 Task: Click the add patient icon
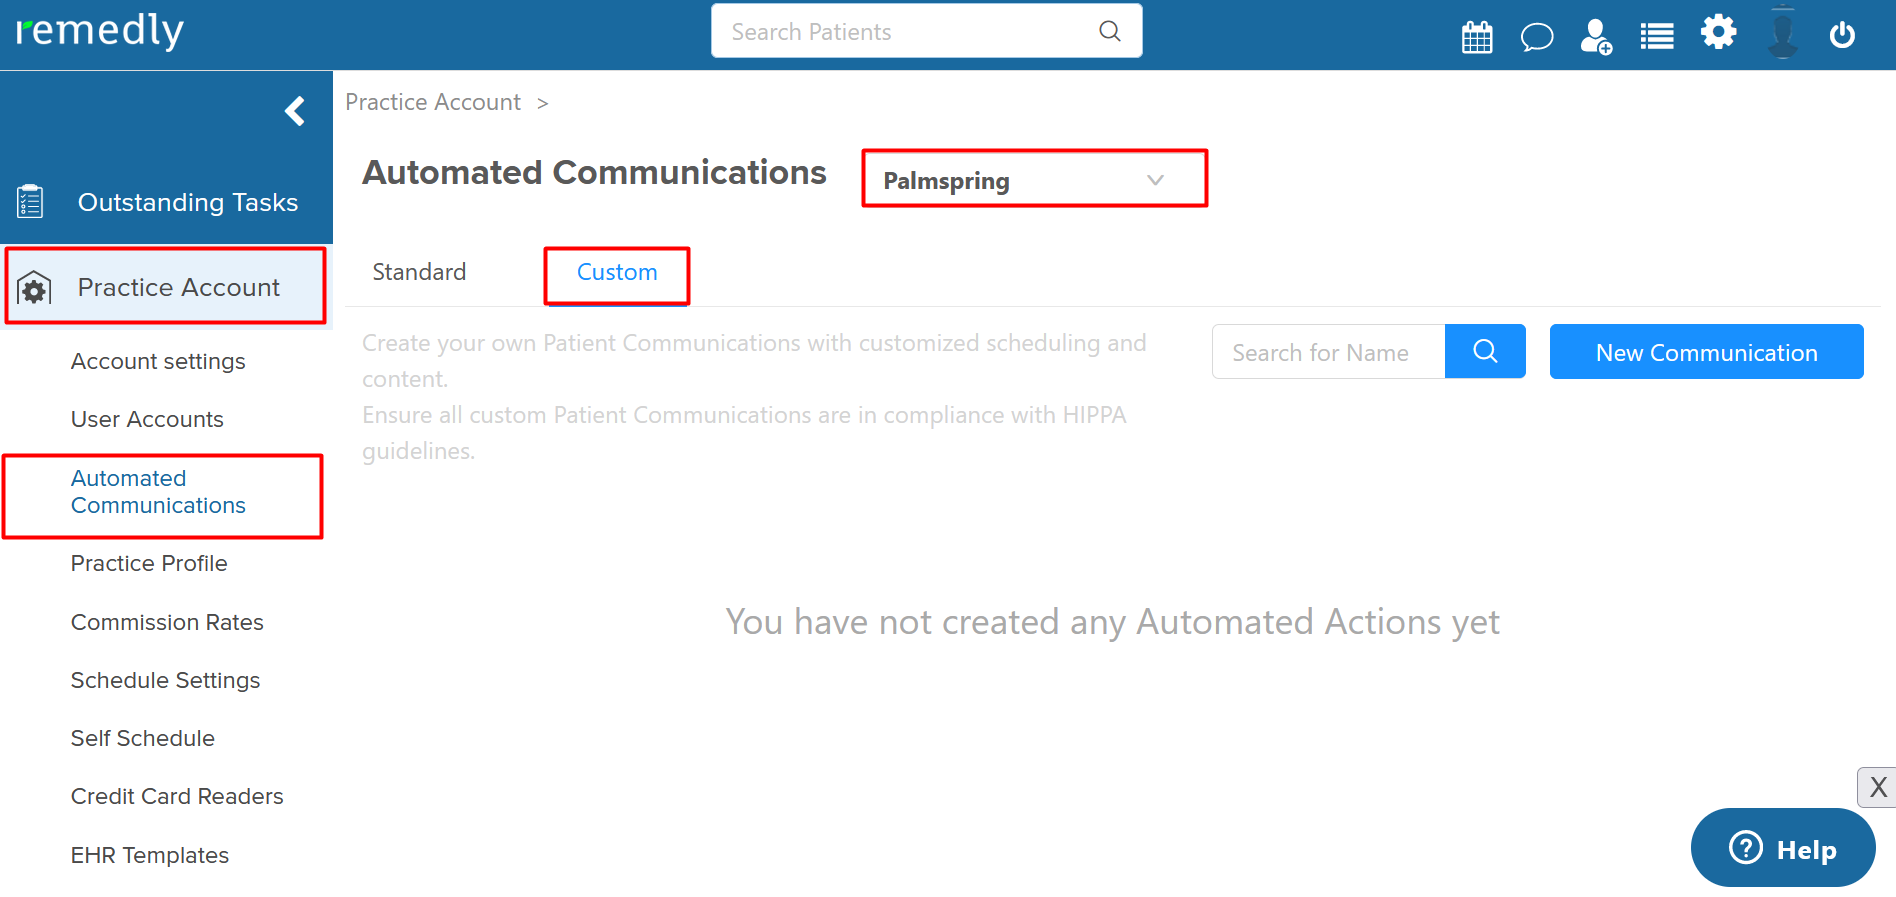click(x=1596, y=37)
